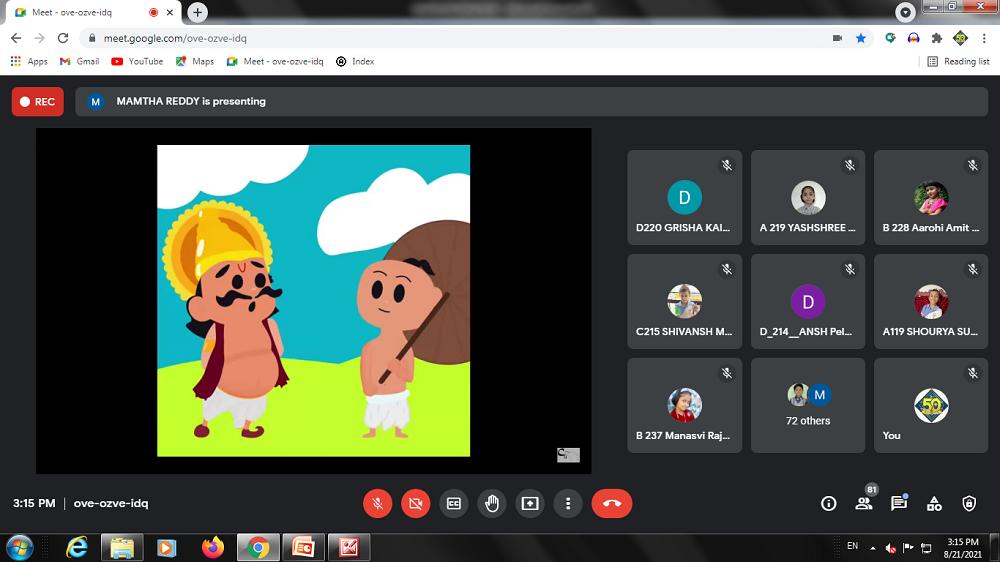Open Firefox from the taskbar

(212, 547)
